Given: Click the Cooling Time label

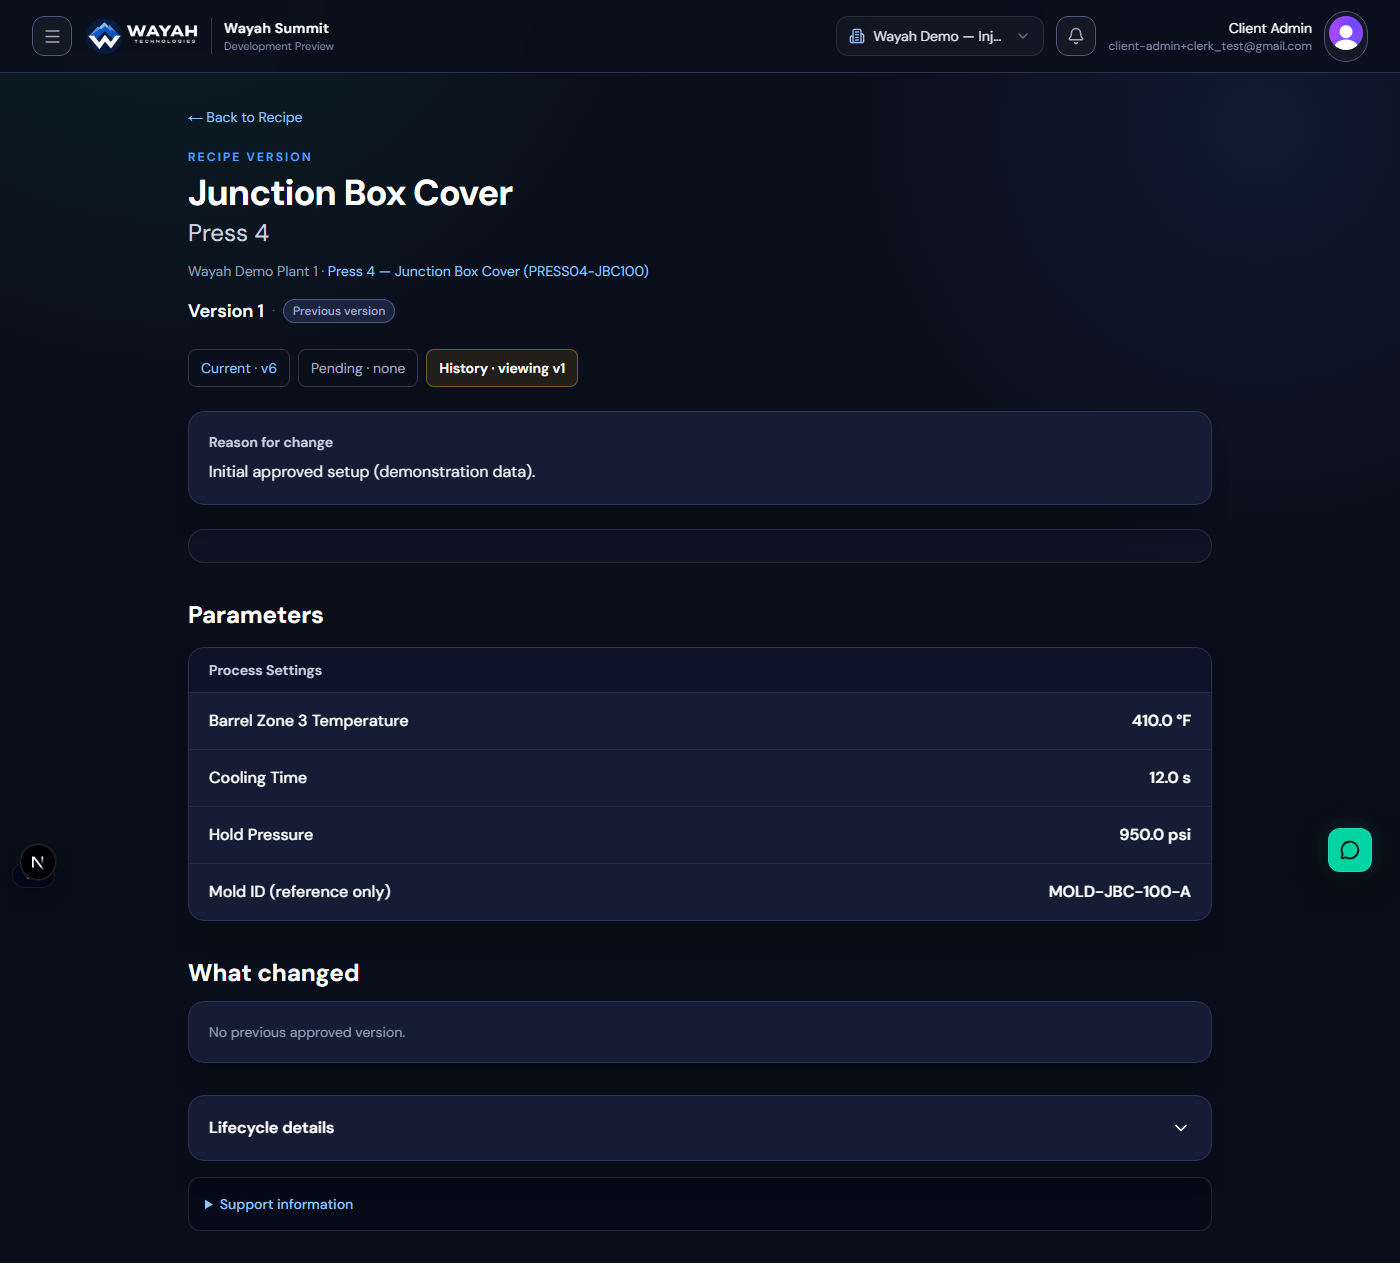Looking at the screenshot, I should (258, 778).
